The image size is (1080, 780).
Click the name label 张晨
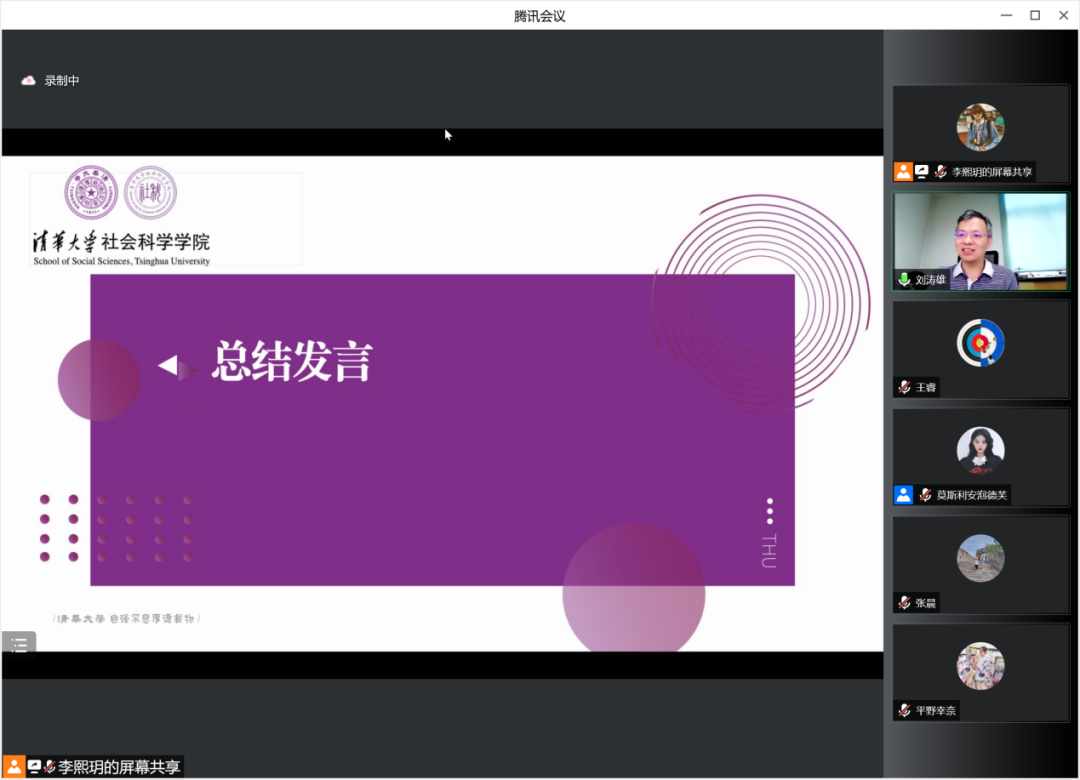(927, 603)
